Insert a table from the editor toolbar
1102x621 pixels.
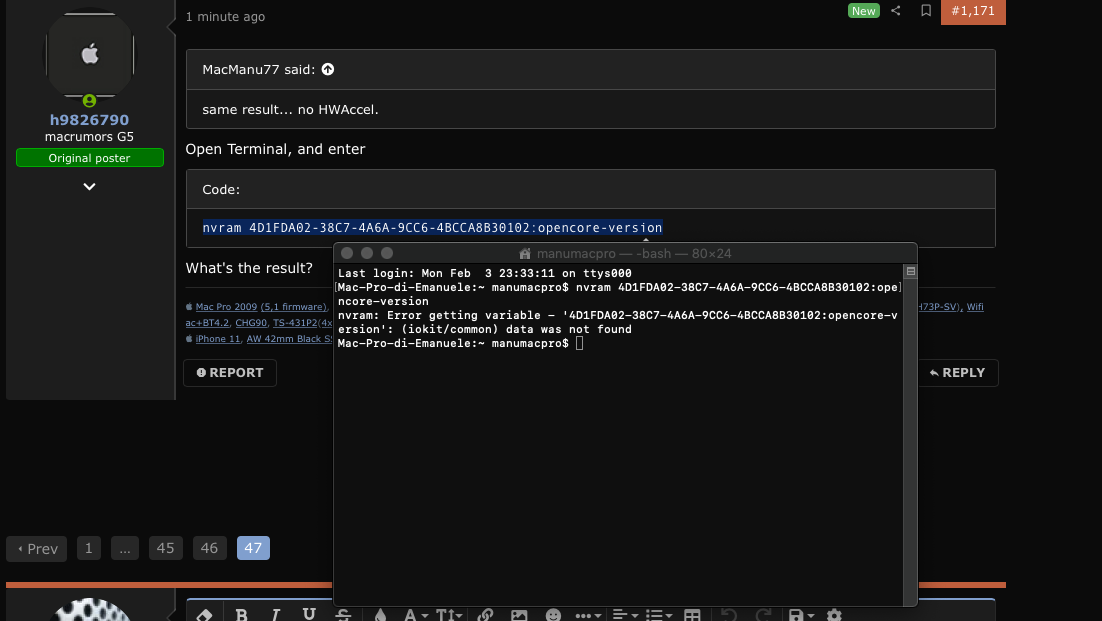point(692,615)
